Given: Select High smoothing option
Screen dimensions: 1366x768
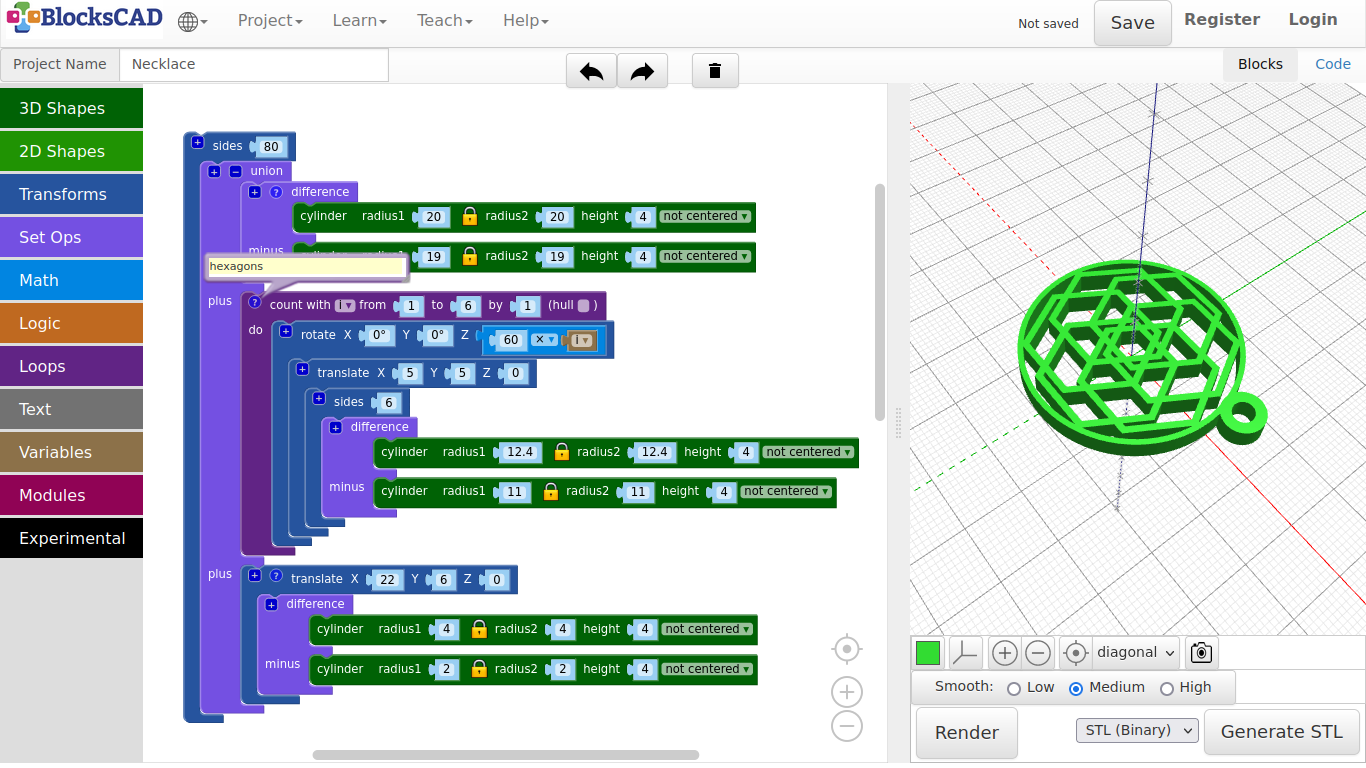Looking at the screenshot, I should 1166,688.
